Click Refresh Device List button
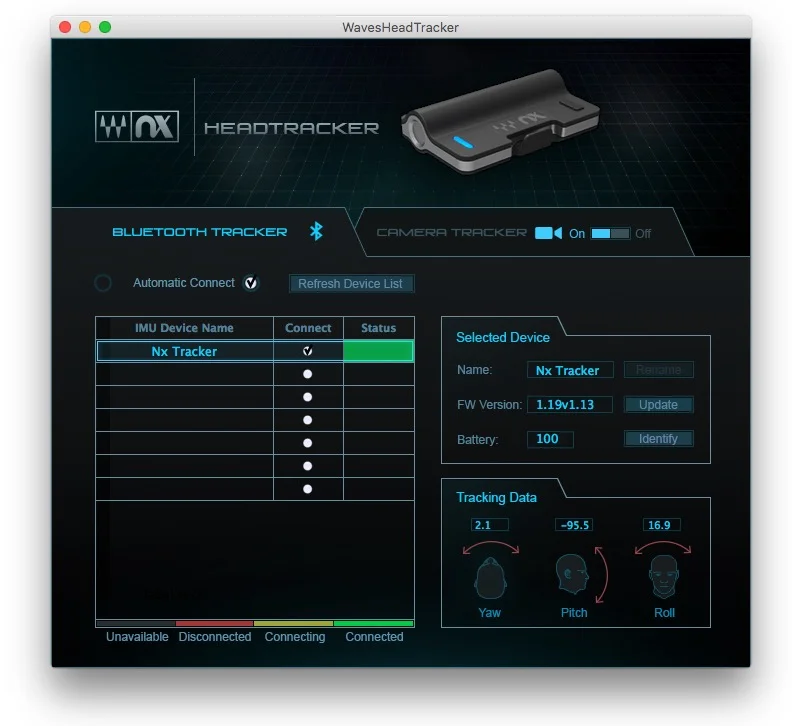The width and height of the screenshot is (792, 726). click(351, 283)
